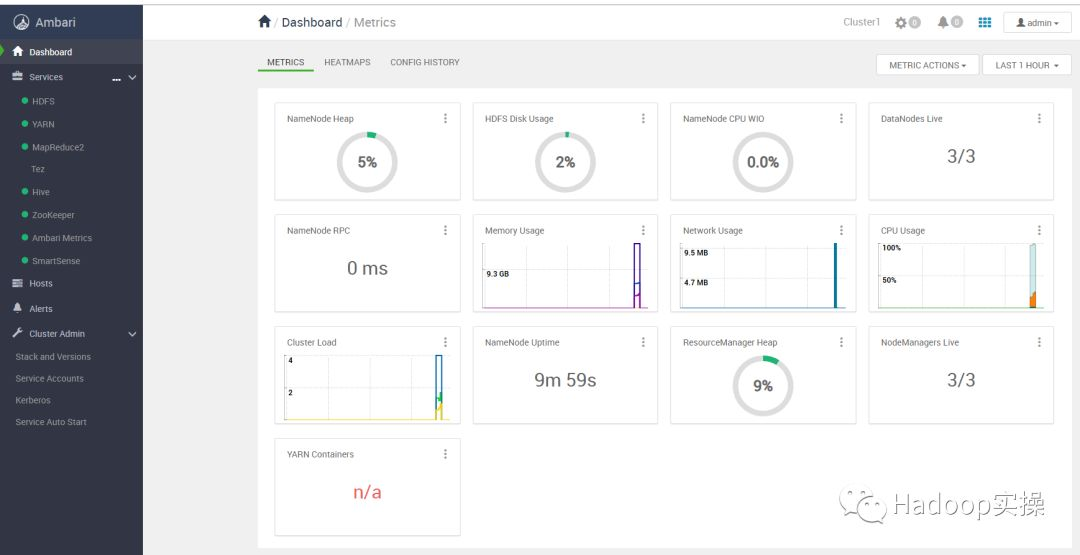Open alerts bell icon in header
1080x555 pixels.
(x=943, y=22)
